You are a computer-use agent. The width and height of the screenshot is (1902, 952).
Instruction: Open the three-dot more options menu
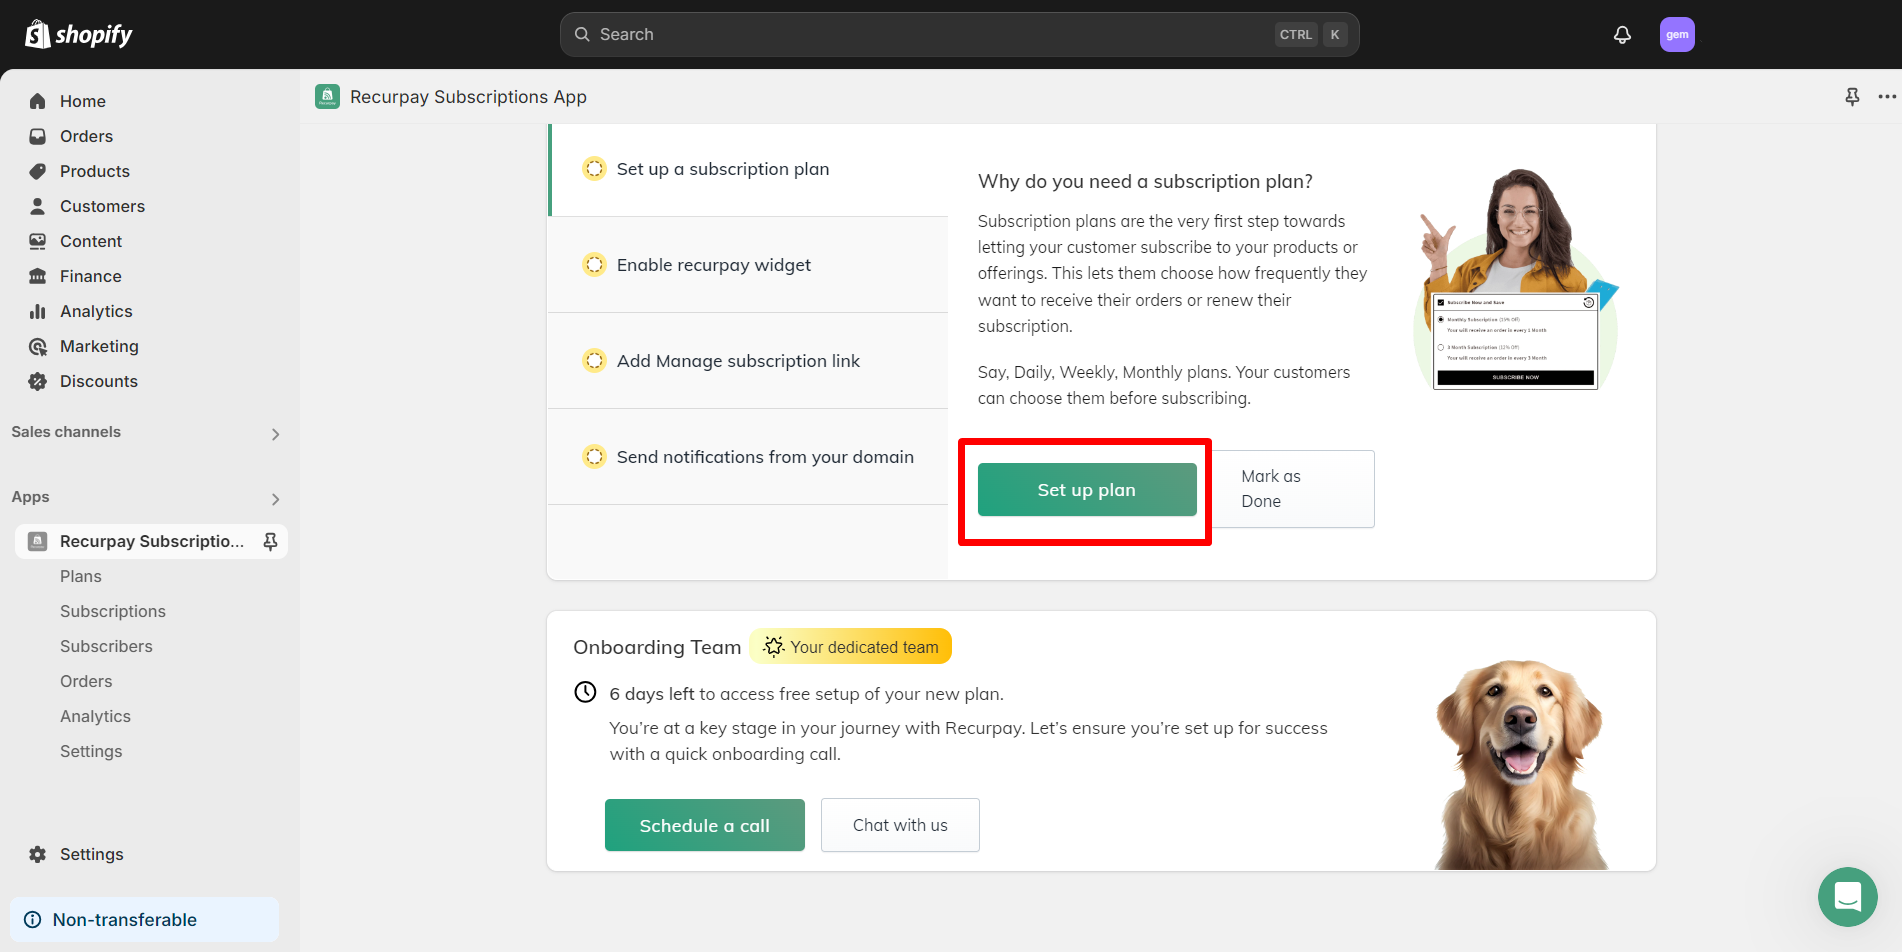point(1887,97)
